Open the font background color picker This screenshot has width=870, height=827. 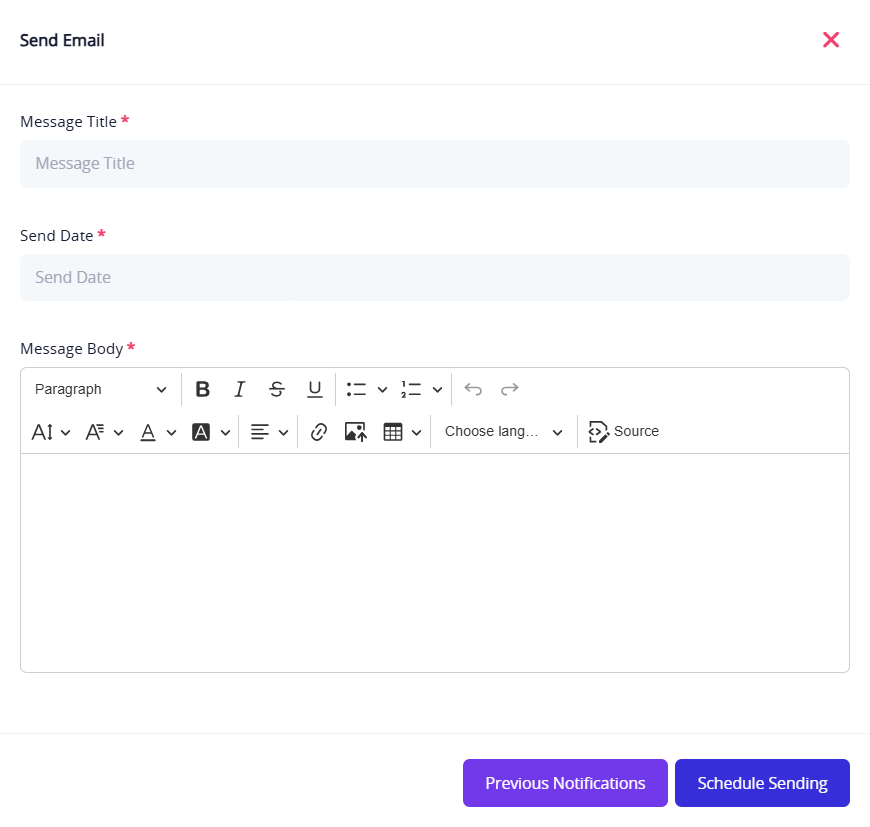pos(211,432)
